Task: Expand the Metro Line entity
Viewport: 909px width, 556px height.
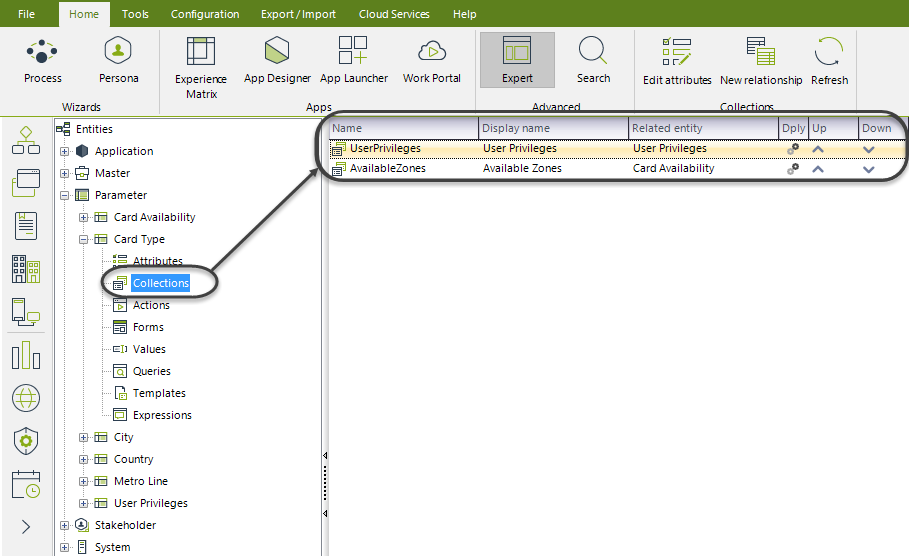Action: (84, 482)
